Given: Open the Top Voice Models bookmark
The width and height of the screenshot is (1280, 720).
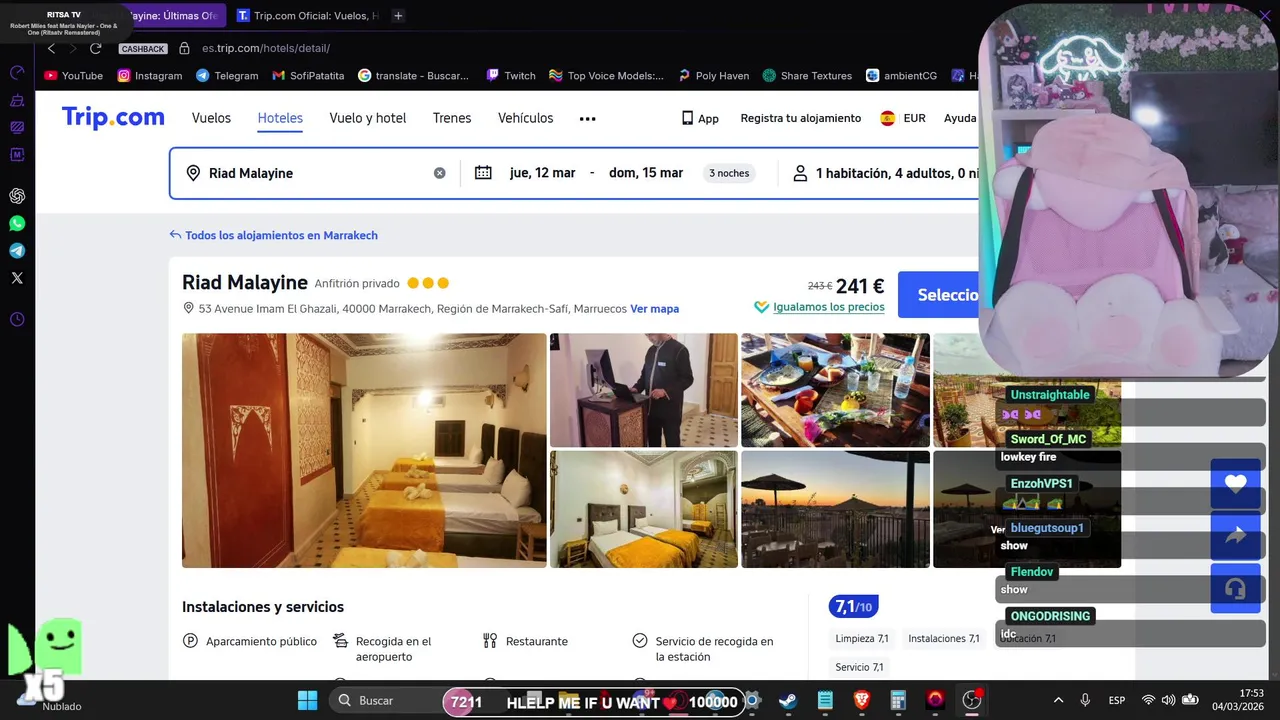Looking at the screenshot, I should pyautogui.click(x=606, y=75).
